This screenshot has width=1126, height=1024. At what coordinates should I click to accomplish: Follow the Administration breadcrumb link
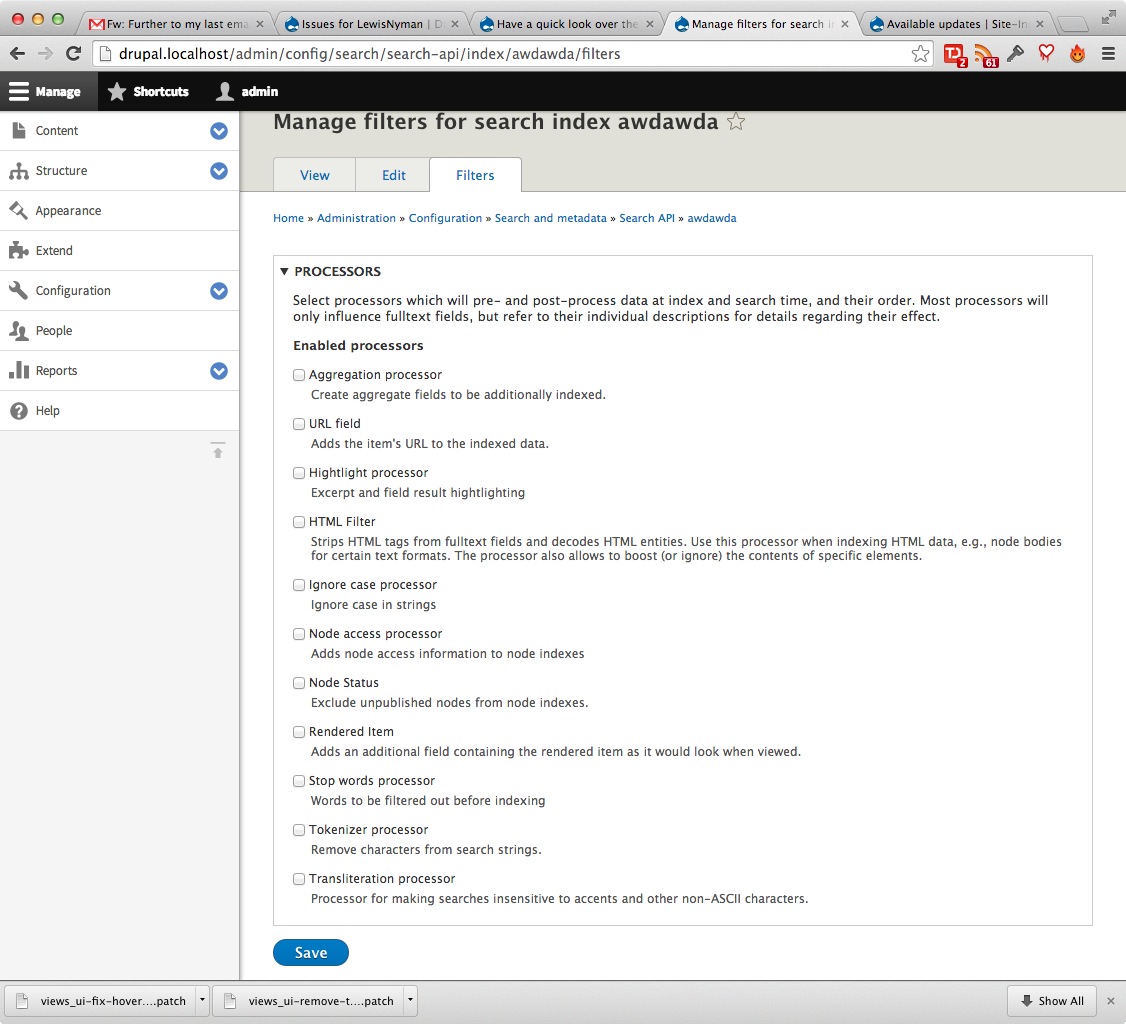point(356,218)
